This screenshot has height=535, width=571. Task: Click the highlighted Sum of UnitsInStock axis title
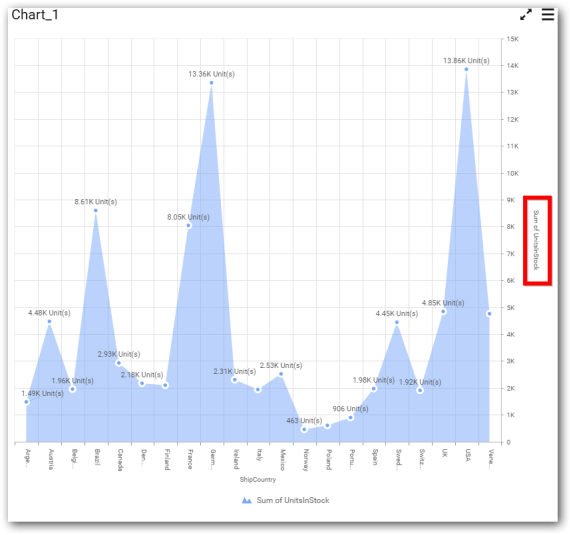click(536, 240)
